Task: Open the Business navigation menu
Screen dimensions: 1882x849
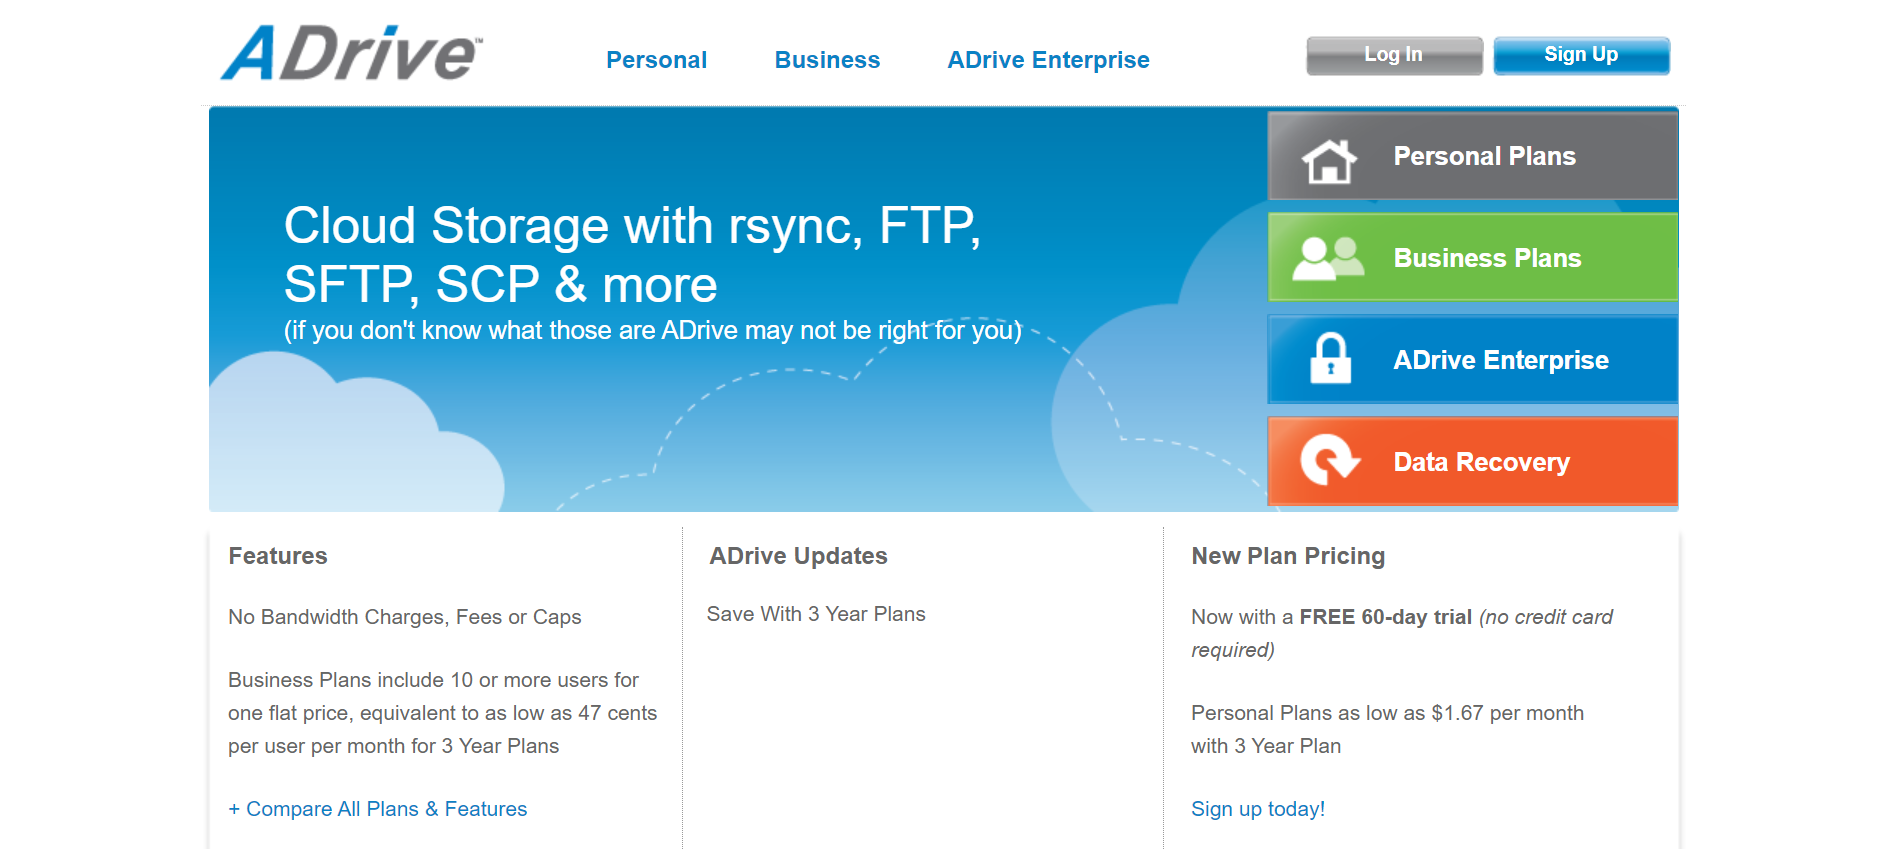Action: tap(827, 60)
